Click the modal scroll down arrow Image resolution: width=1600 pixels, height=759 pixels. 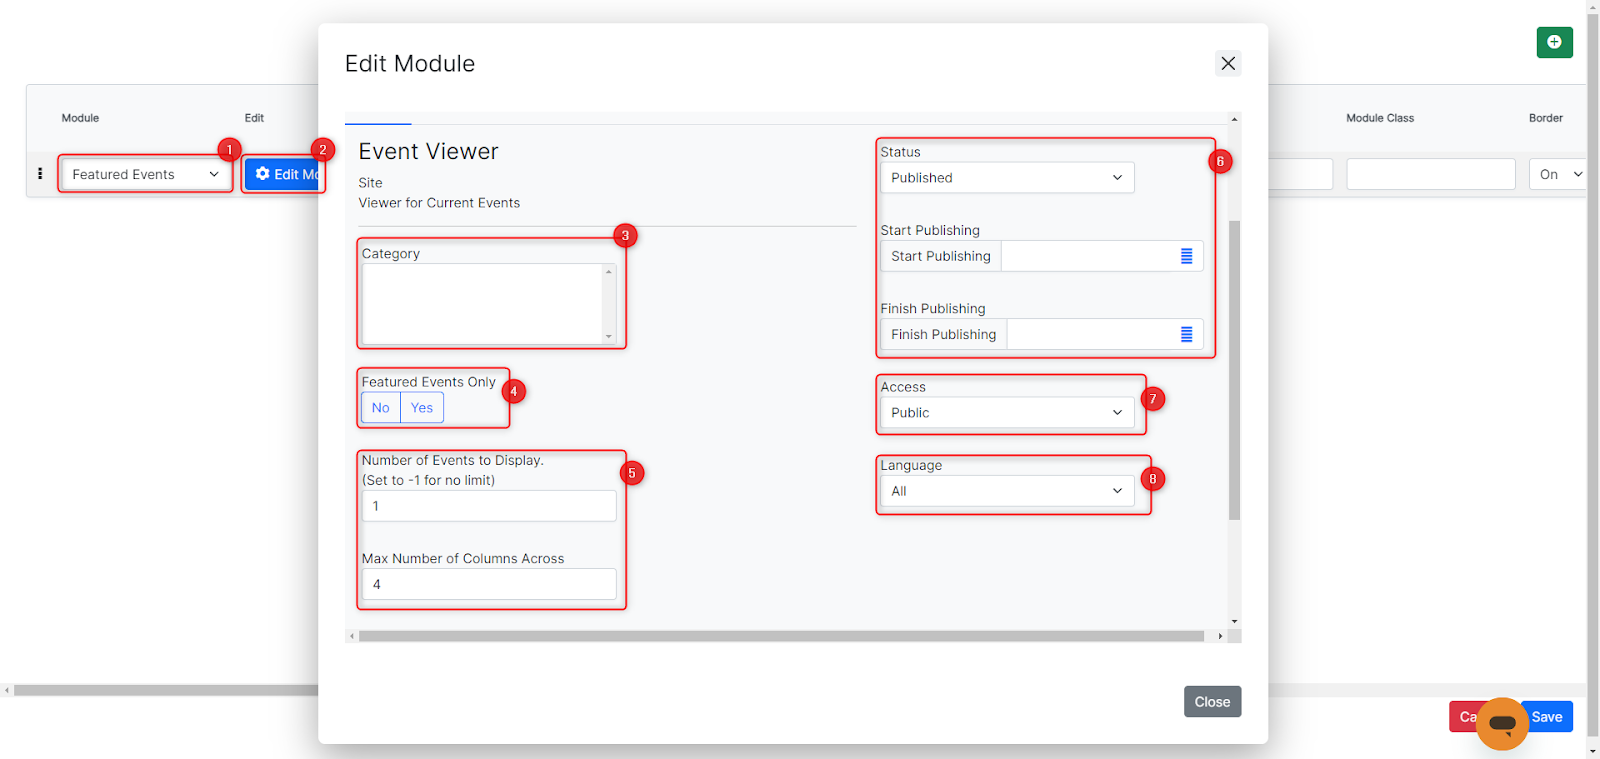click(1234, 622)
